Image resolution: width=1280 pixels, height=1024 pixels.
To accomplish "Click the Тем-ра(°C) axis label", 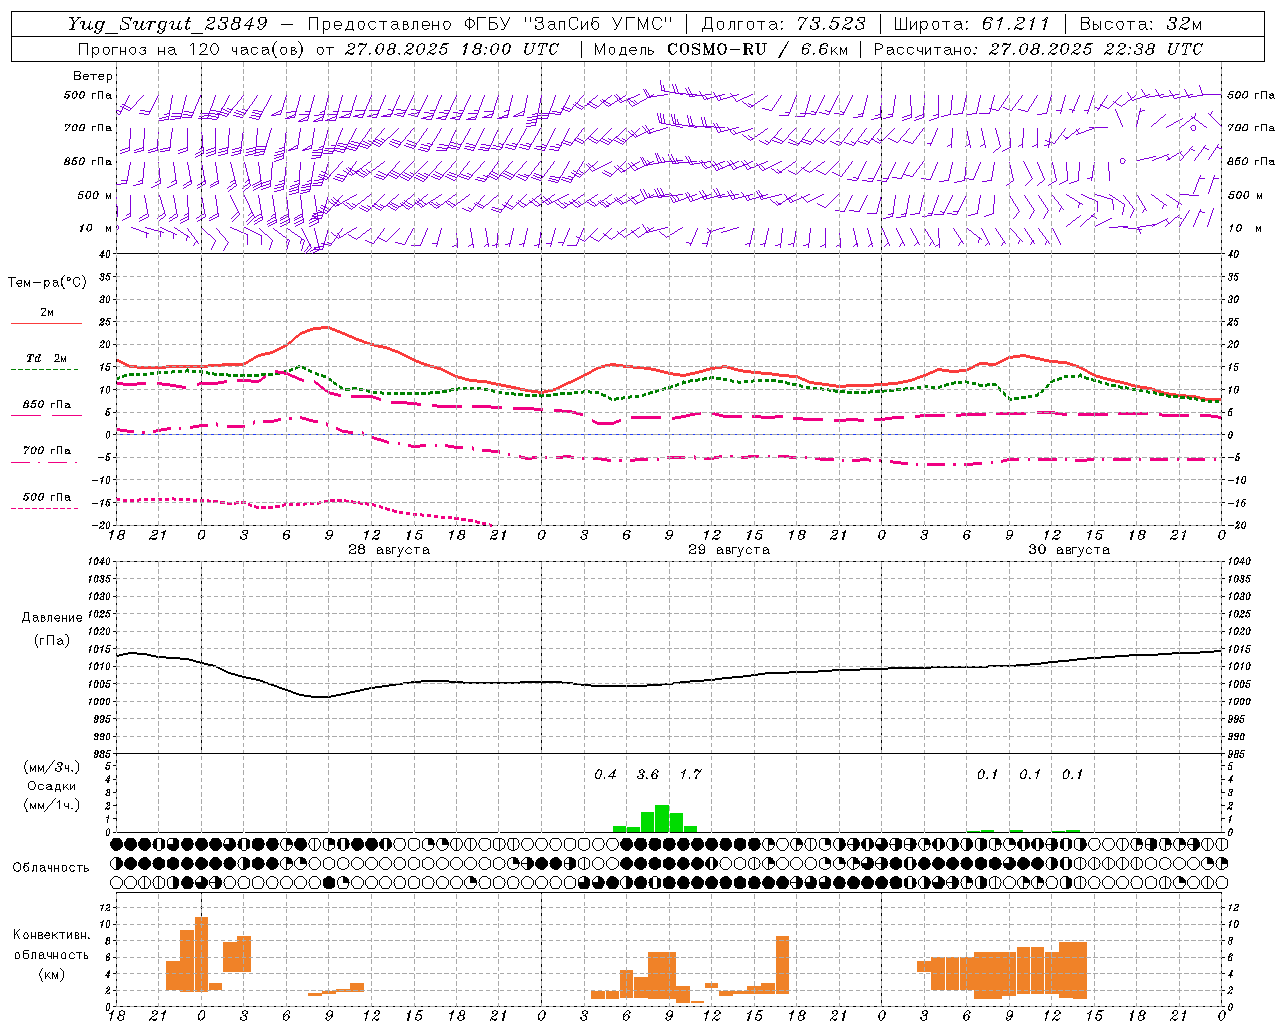I will click(47, 283).
